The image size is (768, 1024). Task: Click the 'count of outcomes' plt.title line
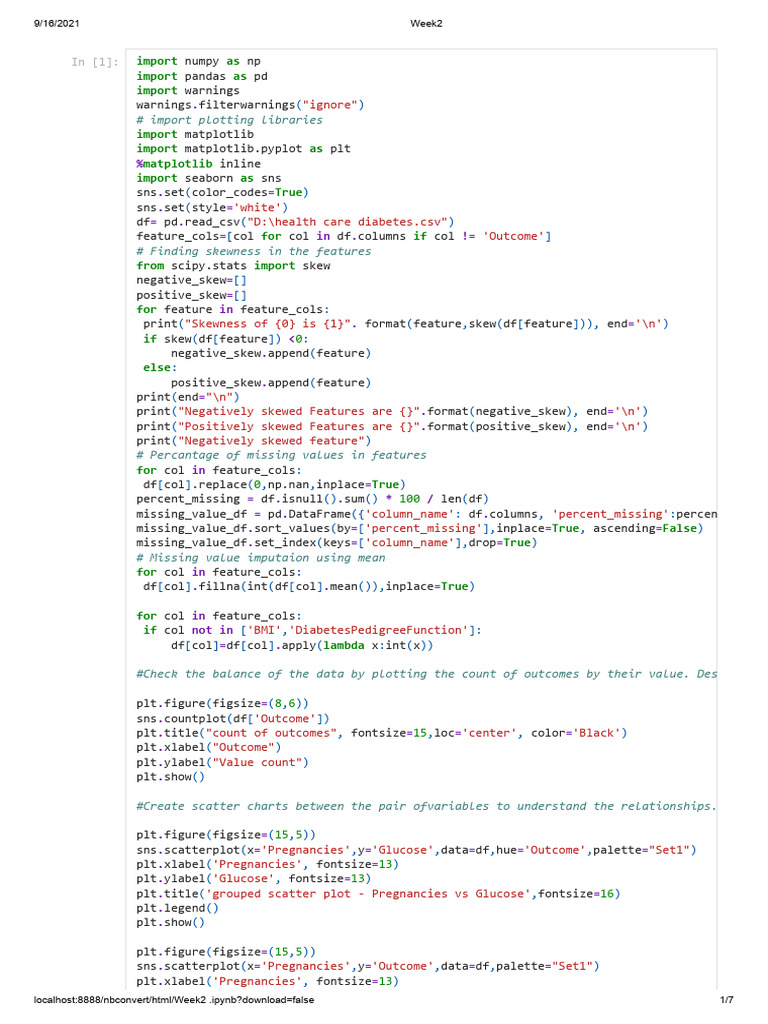381,733
